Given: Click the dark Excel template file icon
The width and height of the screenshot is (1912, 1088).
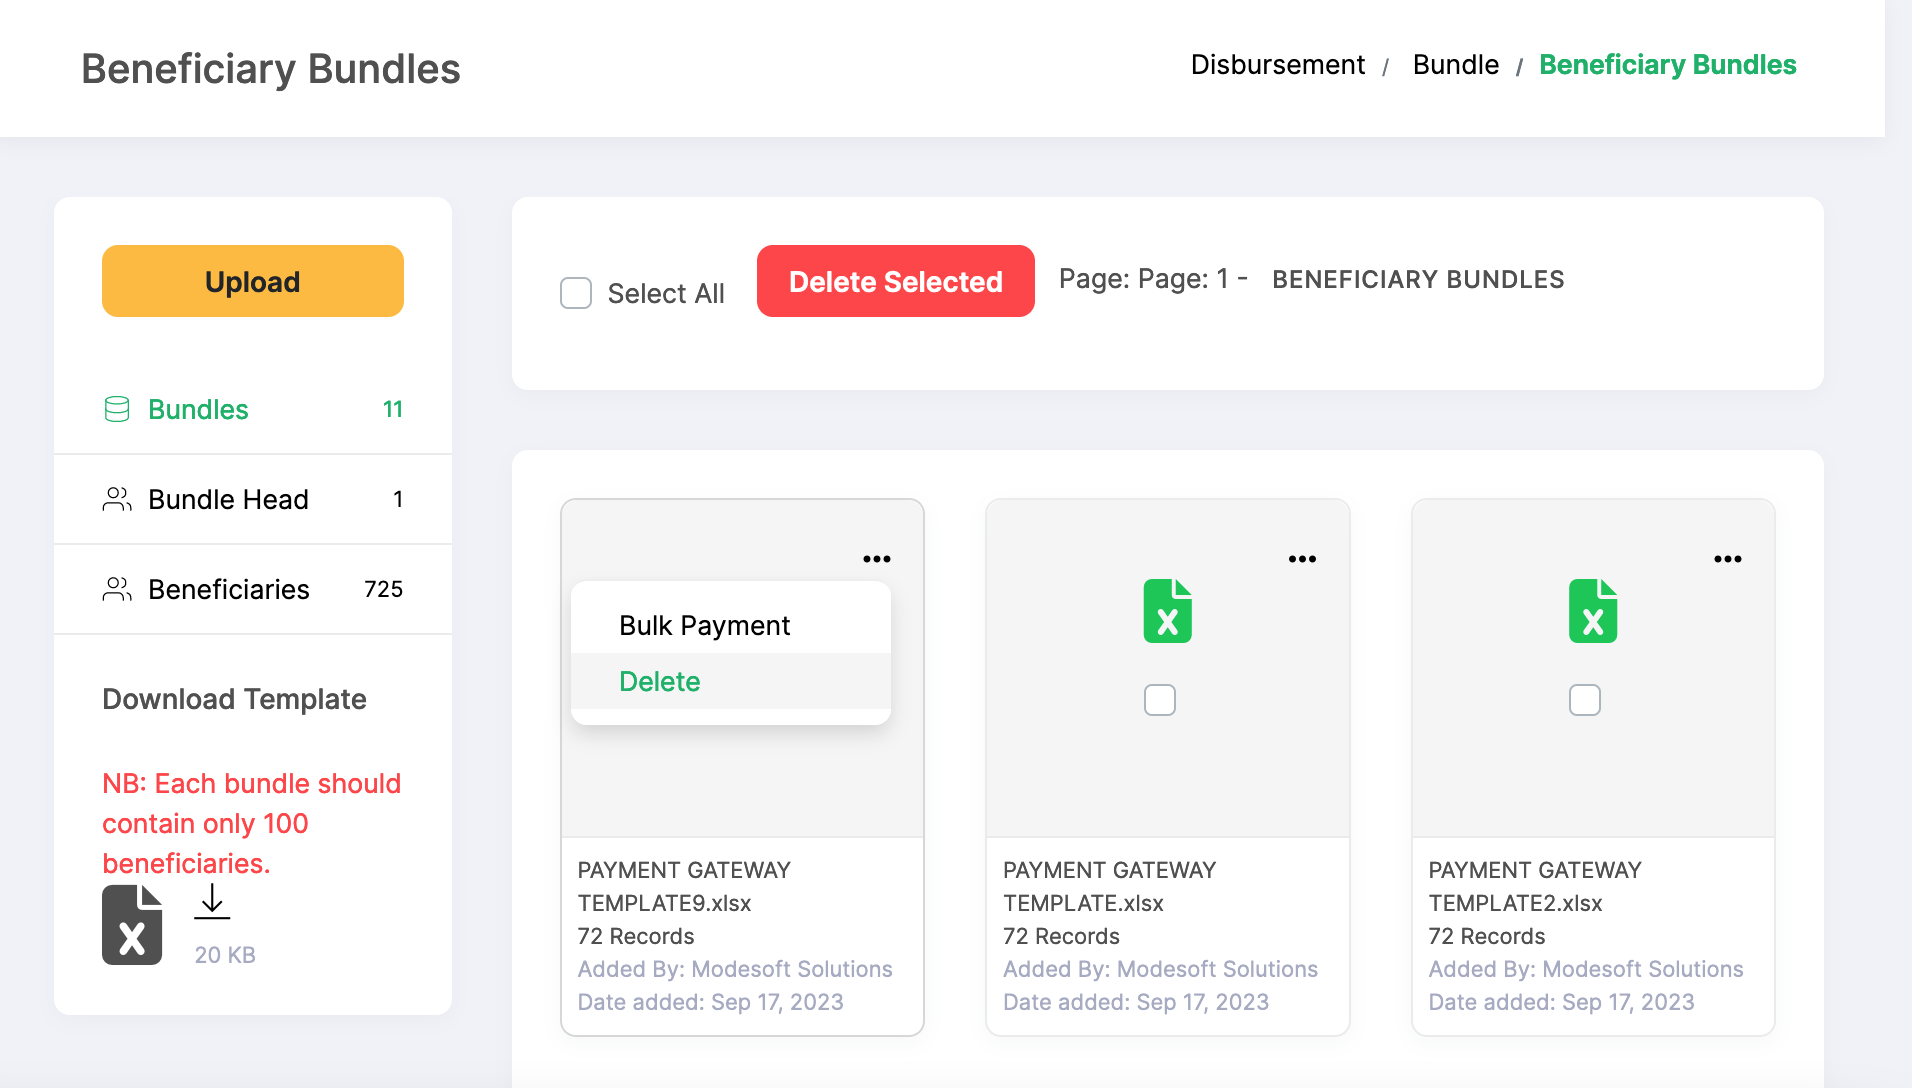Looking at the screenshot, I should click(x=132, y=925).
